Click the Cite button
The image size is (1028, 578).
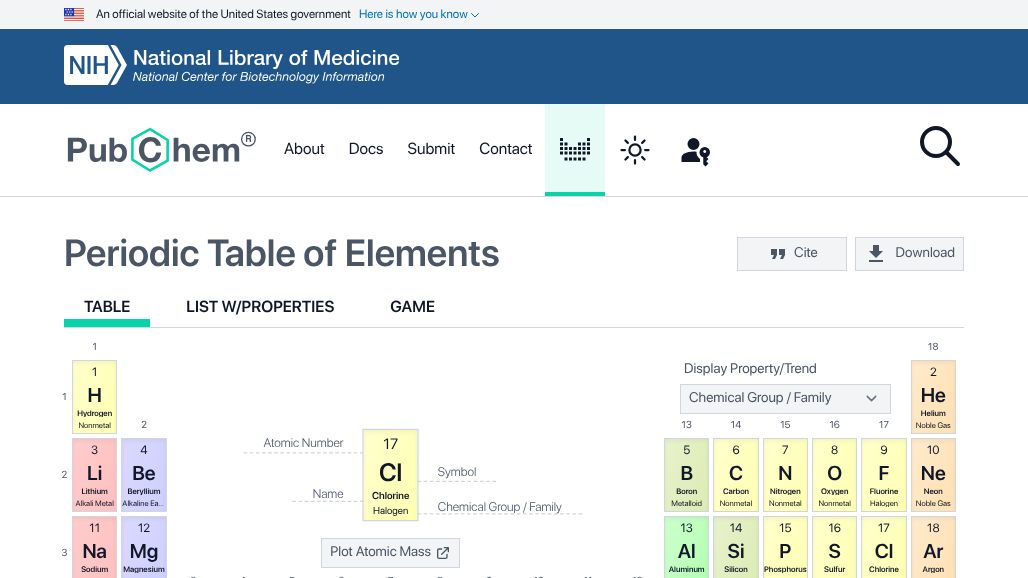(x=792, y=254)
